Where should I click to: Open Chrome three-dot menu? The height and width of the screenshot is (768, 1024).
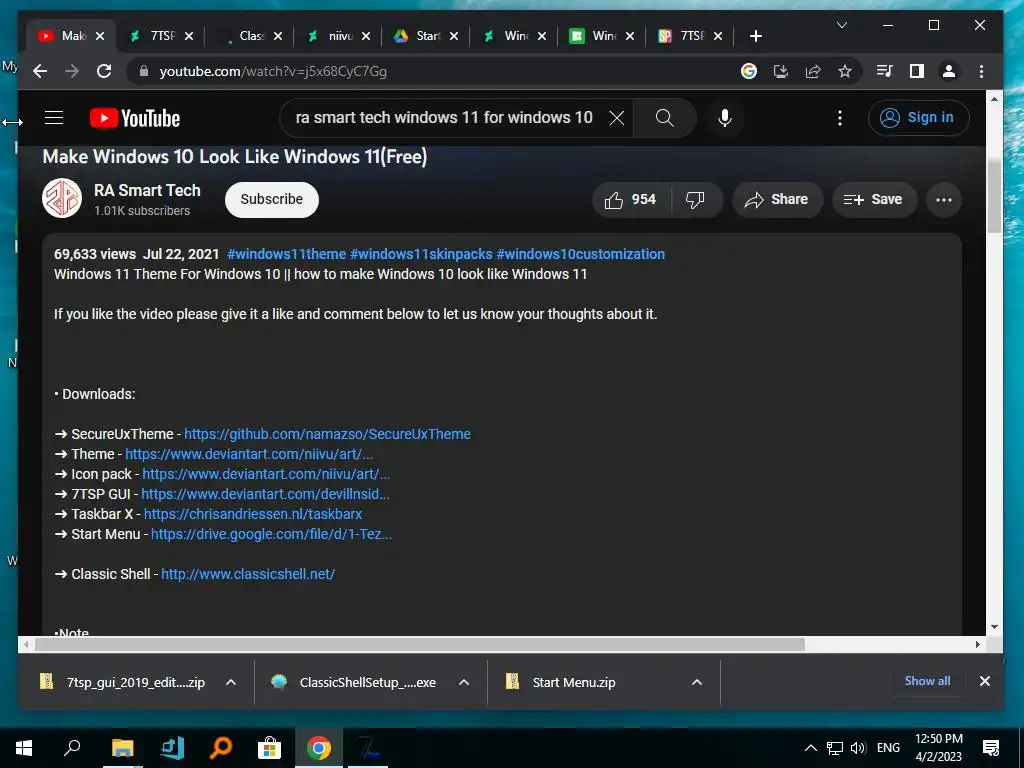[981, 71]
